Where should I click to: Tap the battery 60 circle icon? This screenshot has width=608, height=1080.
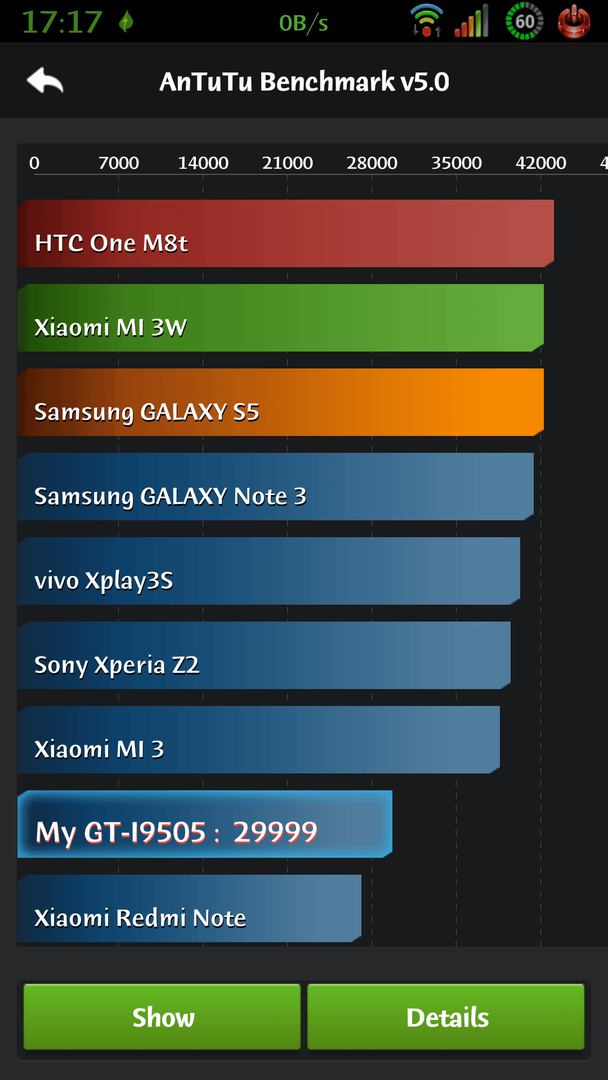pos(524,21)
